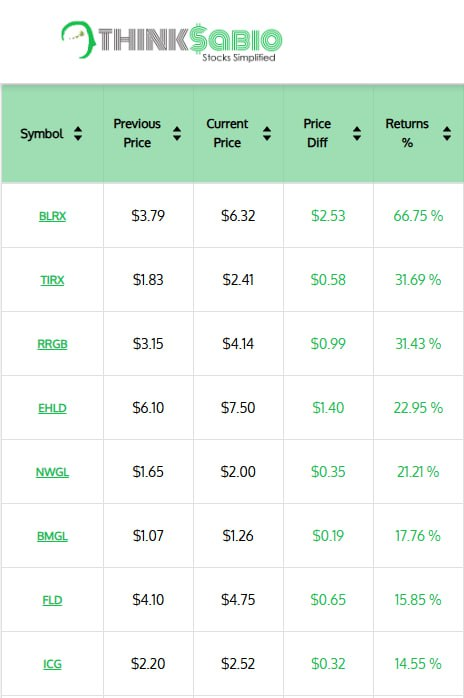Screen dimensions: 464x698
Task: Open the TIRX stock link
Action: point(52,280)
